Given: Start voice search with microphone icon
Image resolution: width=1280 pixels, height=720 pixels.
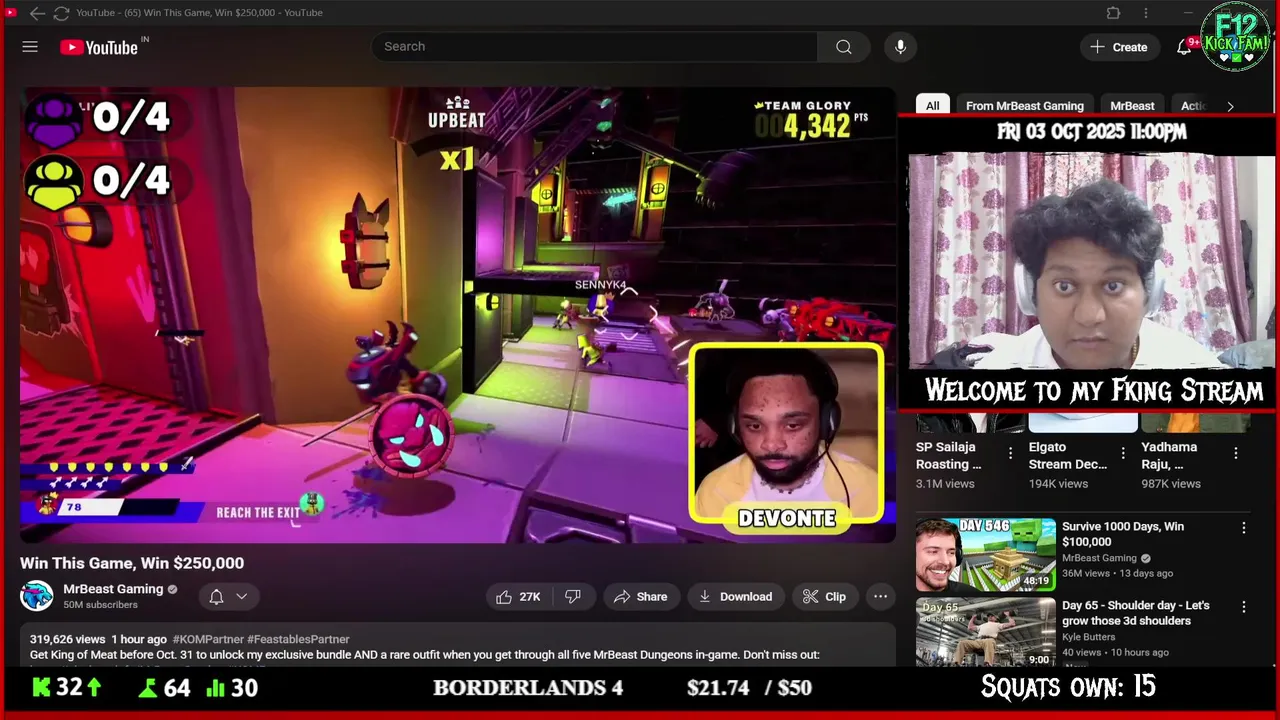Looking at the screenshot, I should coord(900,47).
